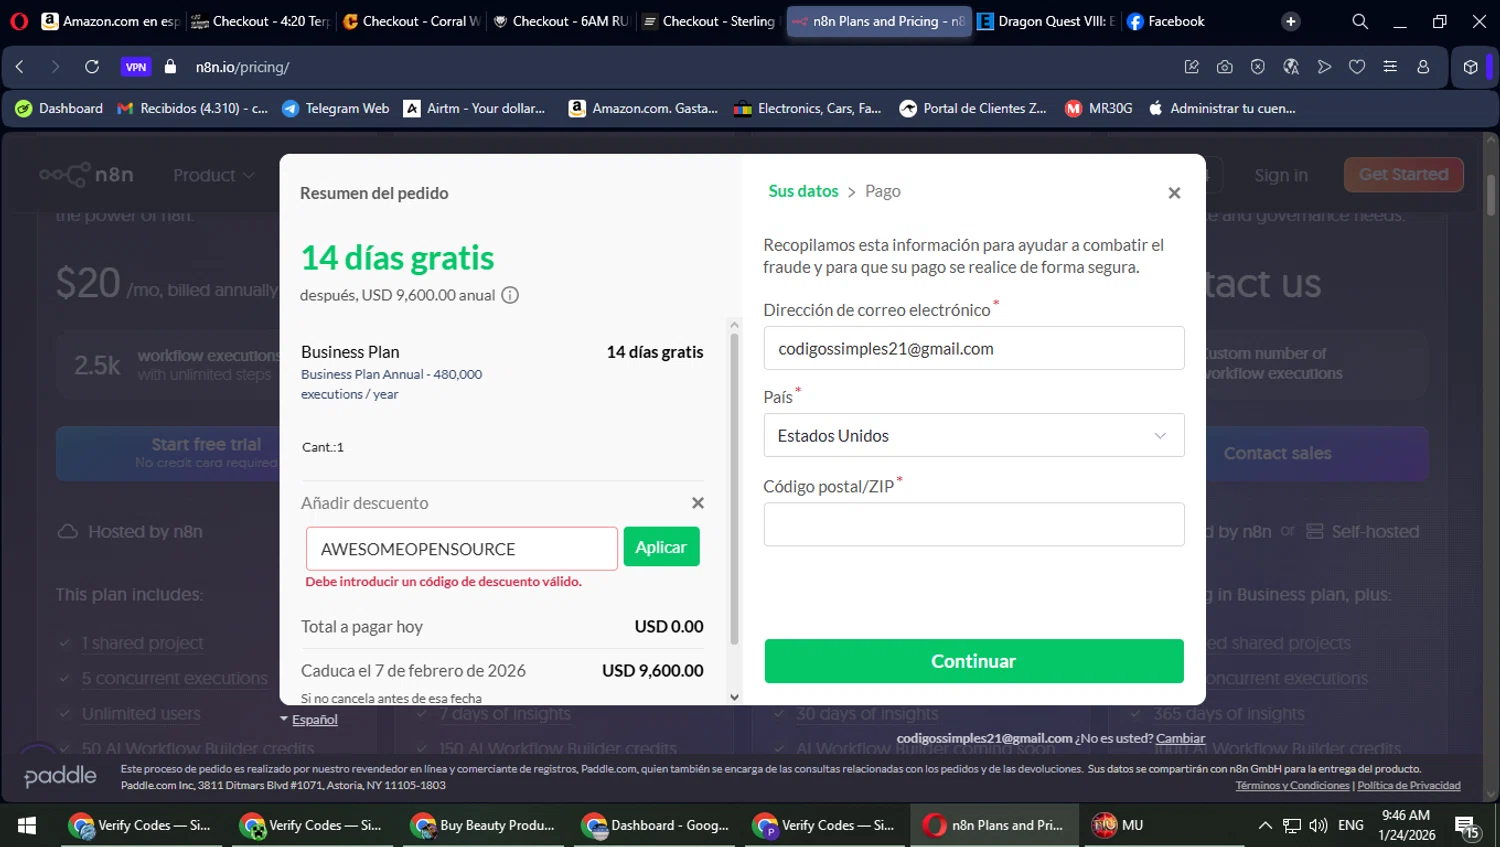Click the Pago breadcrumb step
Screen dimensions: 1500x847
[x=883, y=191]
